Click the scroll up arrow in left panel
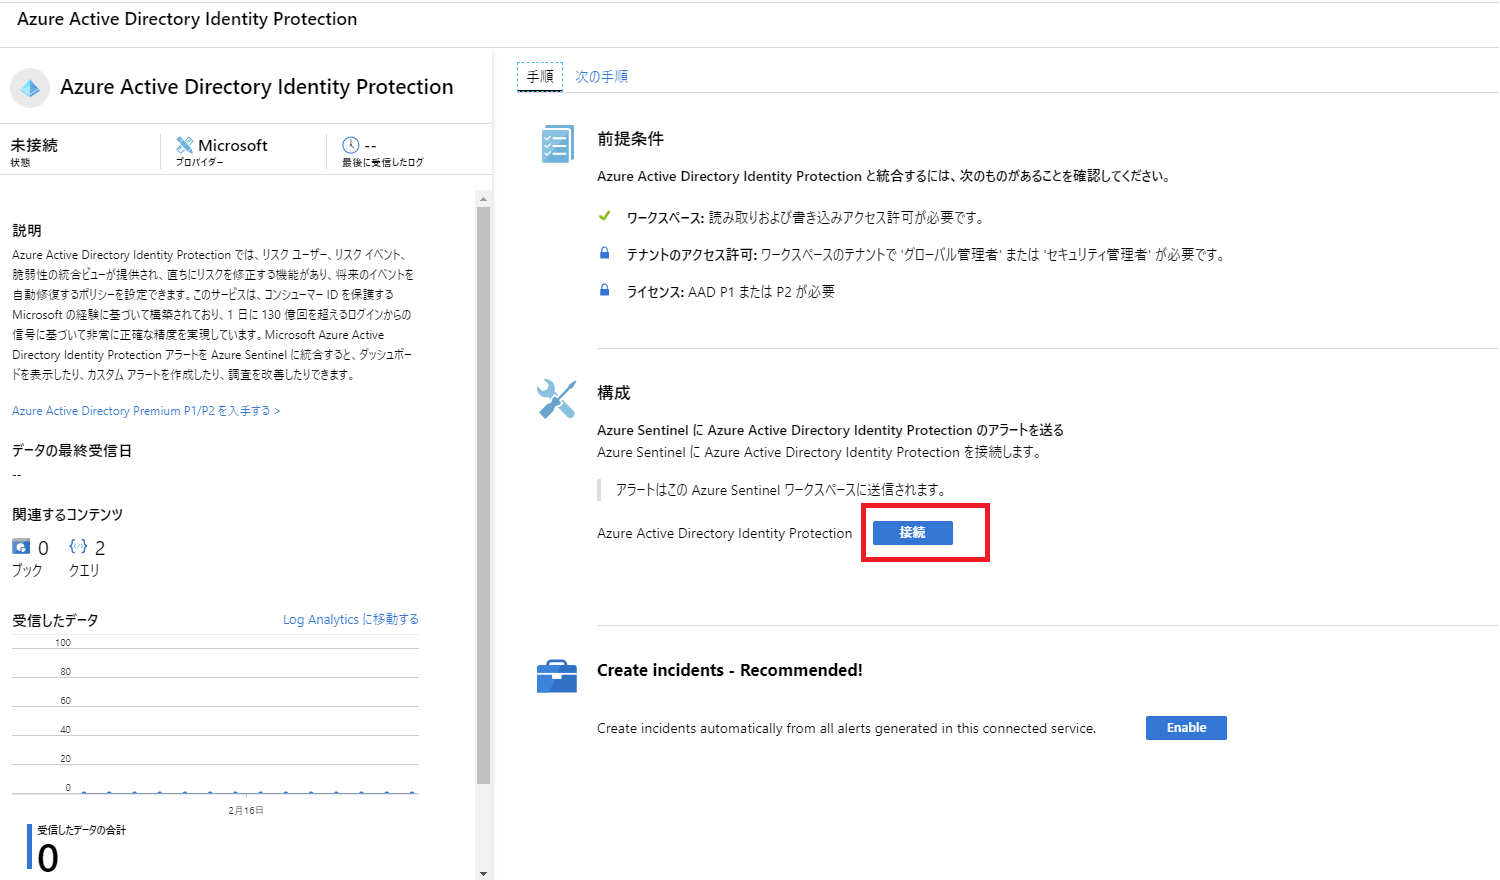 tap(484, 199)
